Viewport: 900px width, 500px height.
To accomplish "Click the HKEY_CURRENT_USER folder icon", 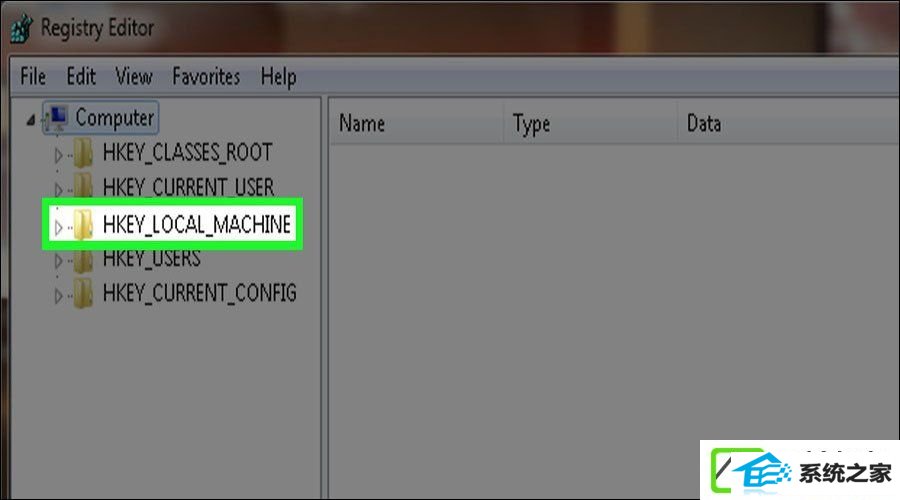I will (83, 187).
